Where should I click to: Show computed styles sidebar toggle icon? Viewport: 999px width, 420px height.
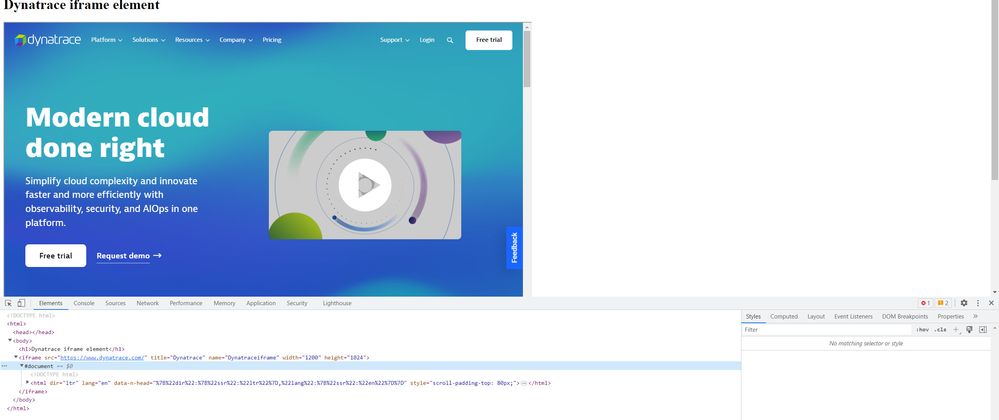point(982,329)
